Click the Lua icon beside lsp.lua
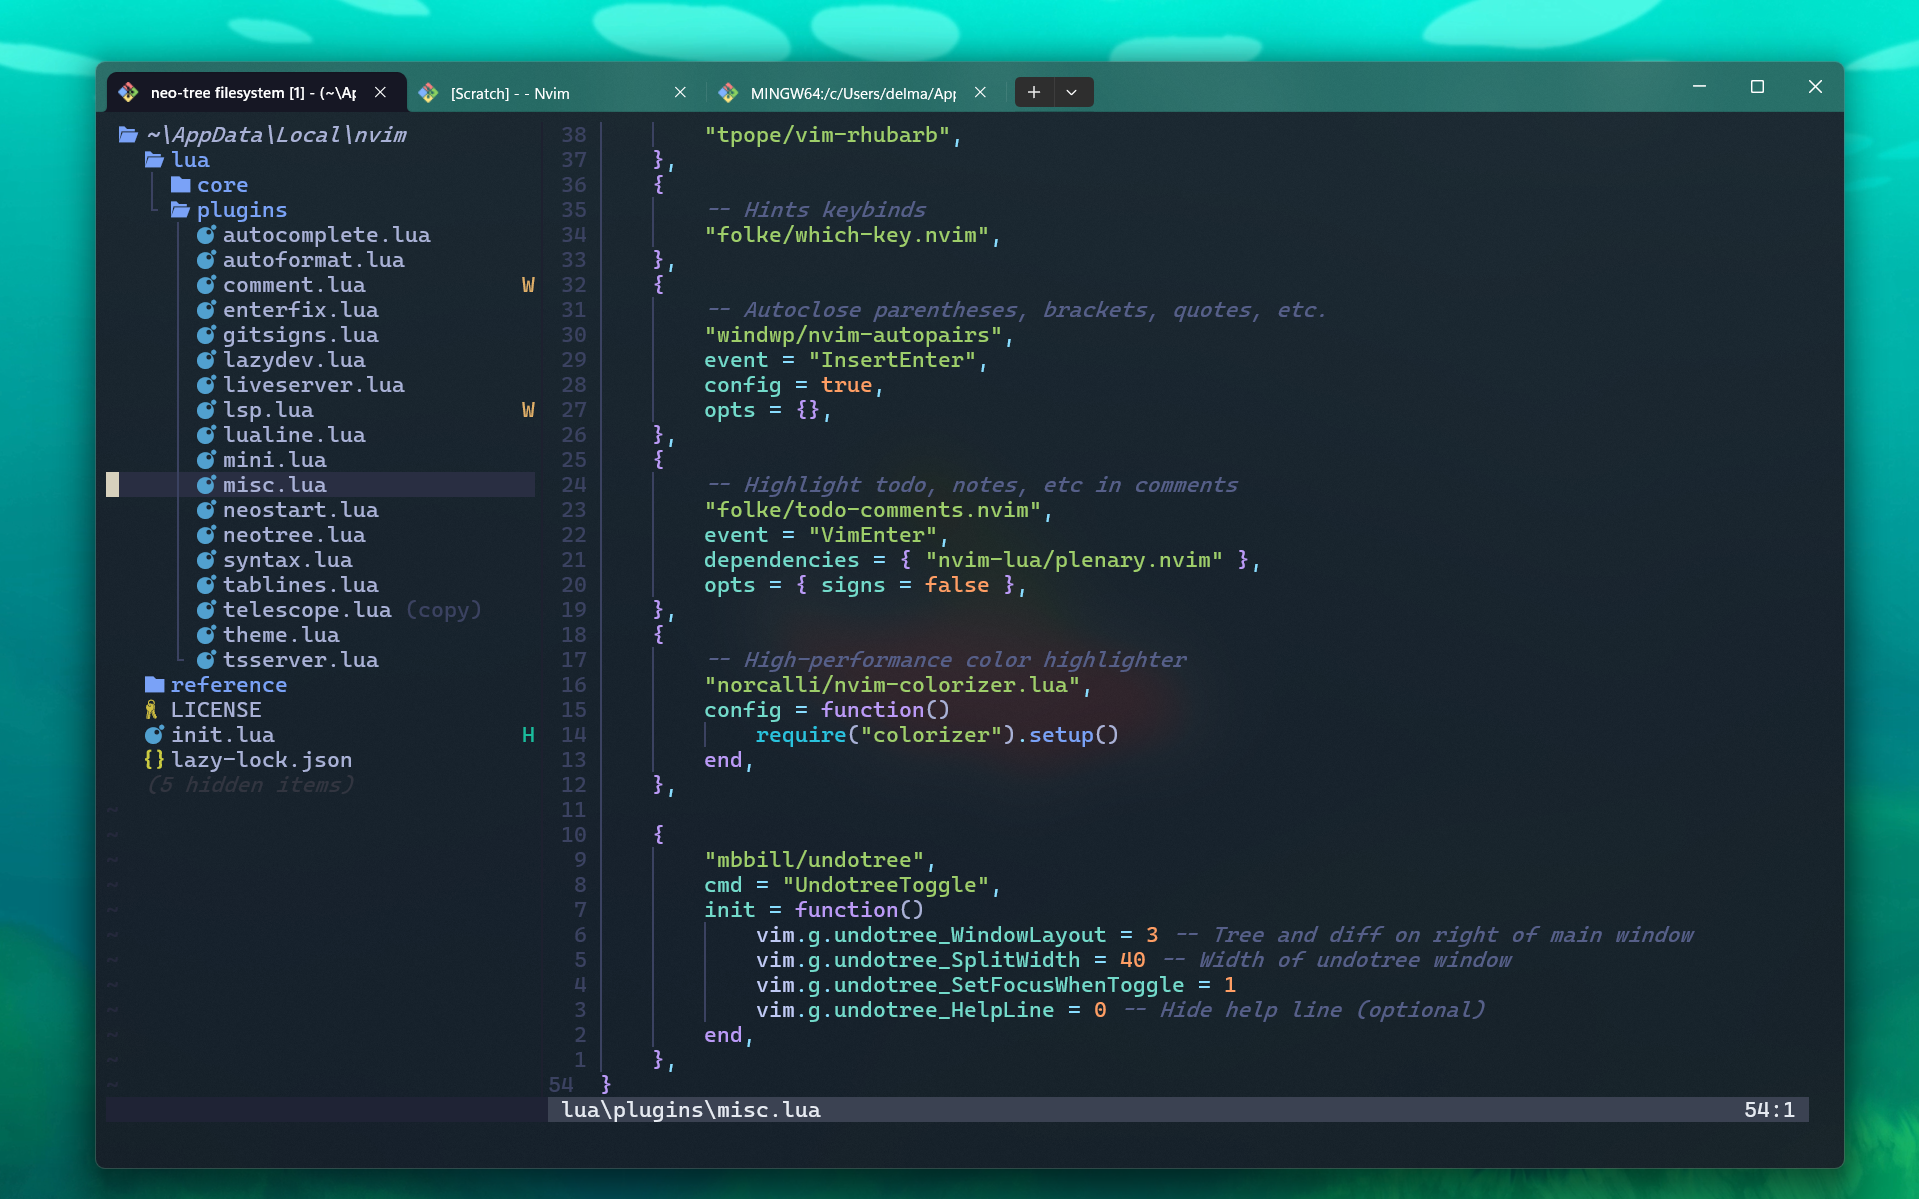Screen dimensions: 1919x1199 click(207, 410)
